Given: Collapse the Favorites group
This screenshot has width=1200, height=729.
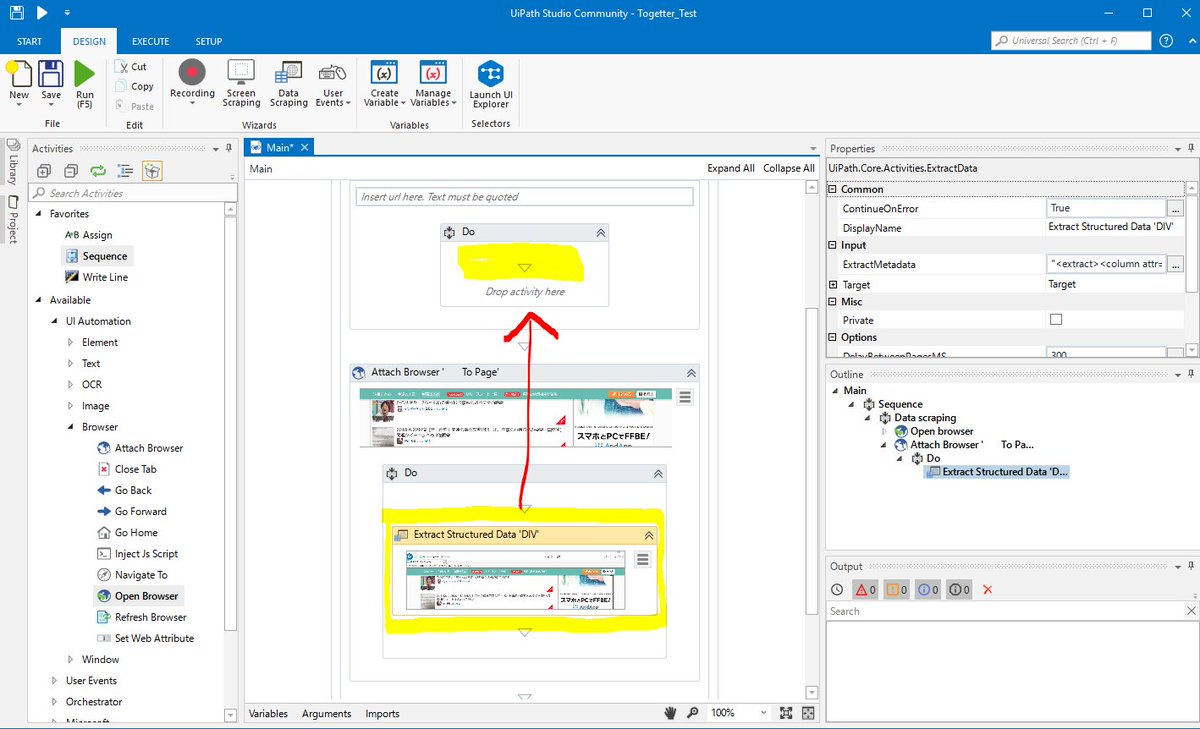Looking at the screenshot, I should click(40, 214).
